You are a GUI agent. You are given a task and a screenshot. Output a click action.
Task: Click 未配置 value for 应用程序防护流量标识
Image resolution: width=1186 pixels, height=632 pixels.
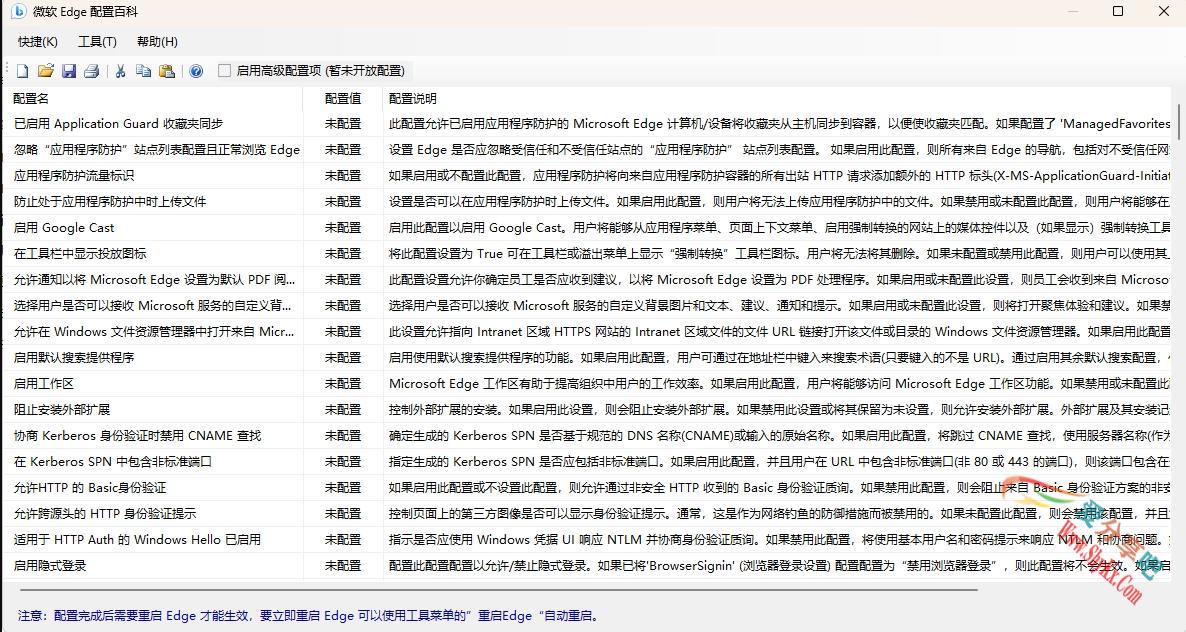coord(343,175)
